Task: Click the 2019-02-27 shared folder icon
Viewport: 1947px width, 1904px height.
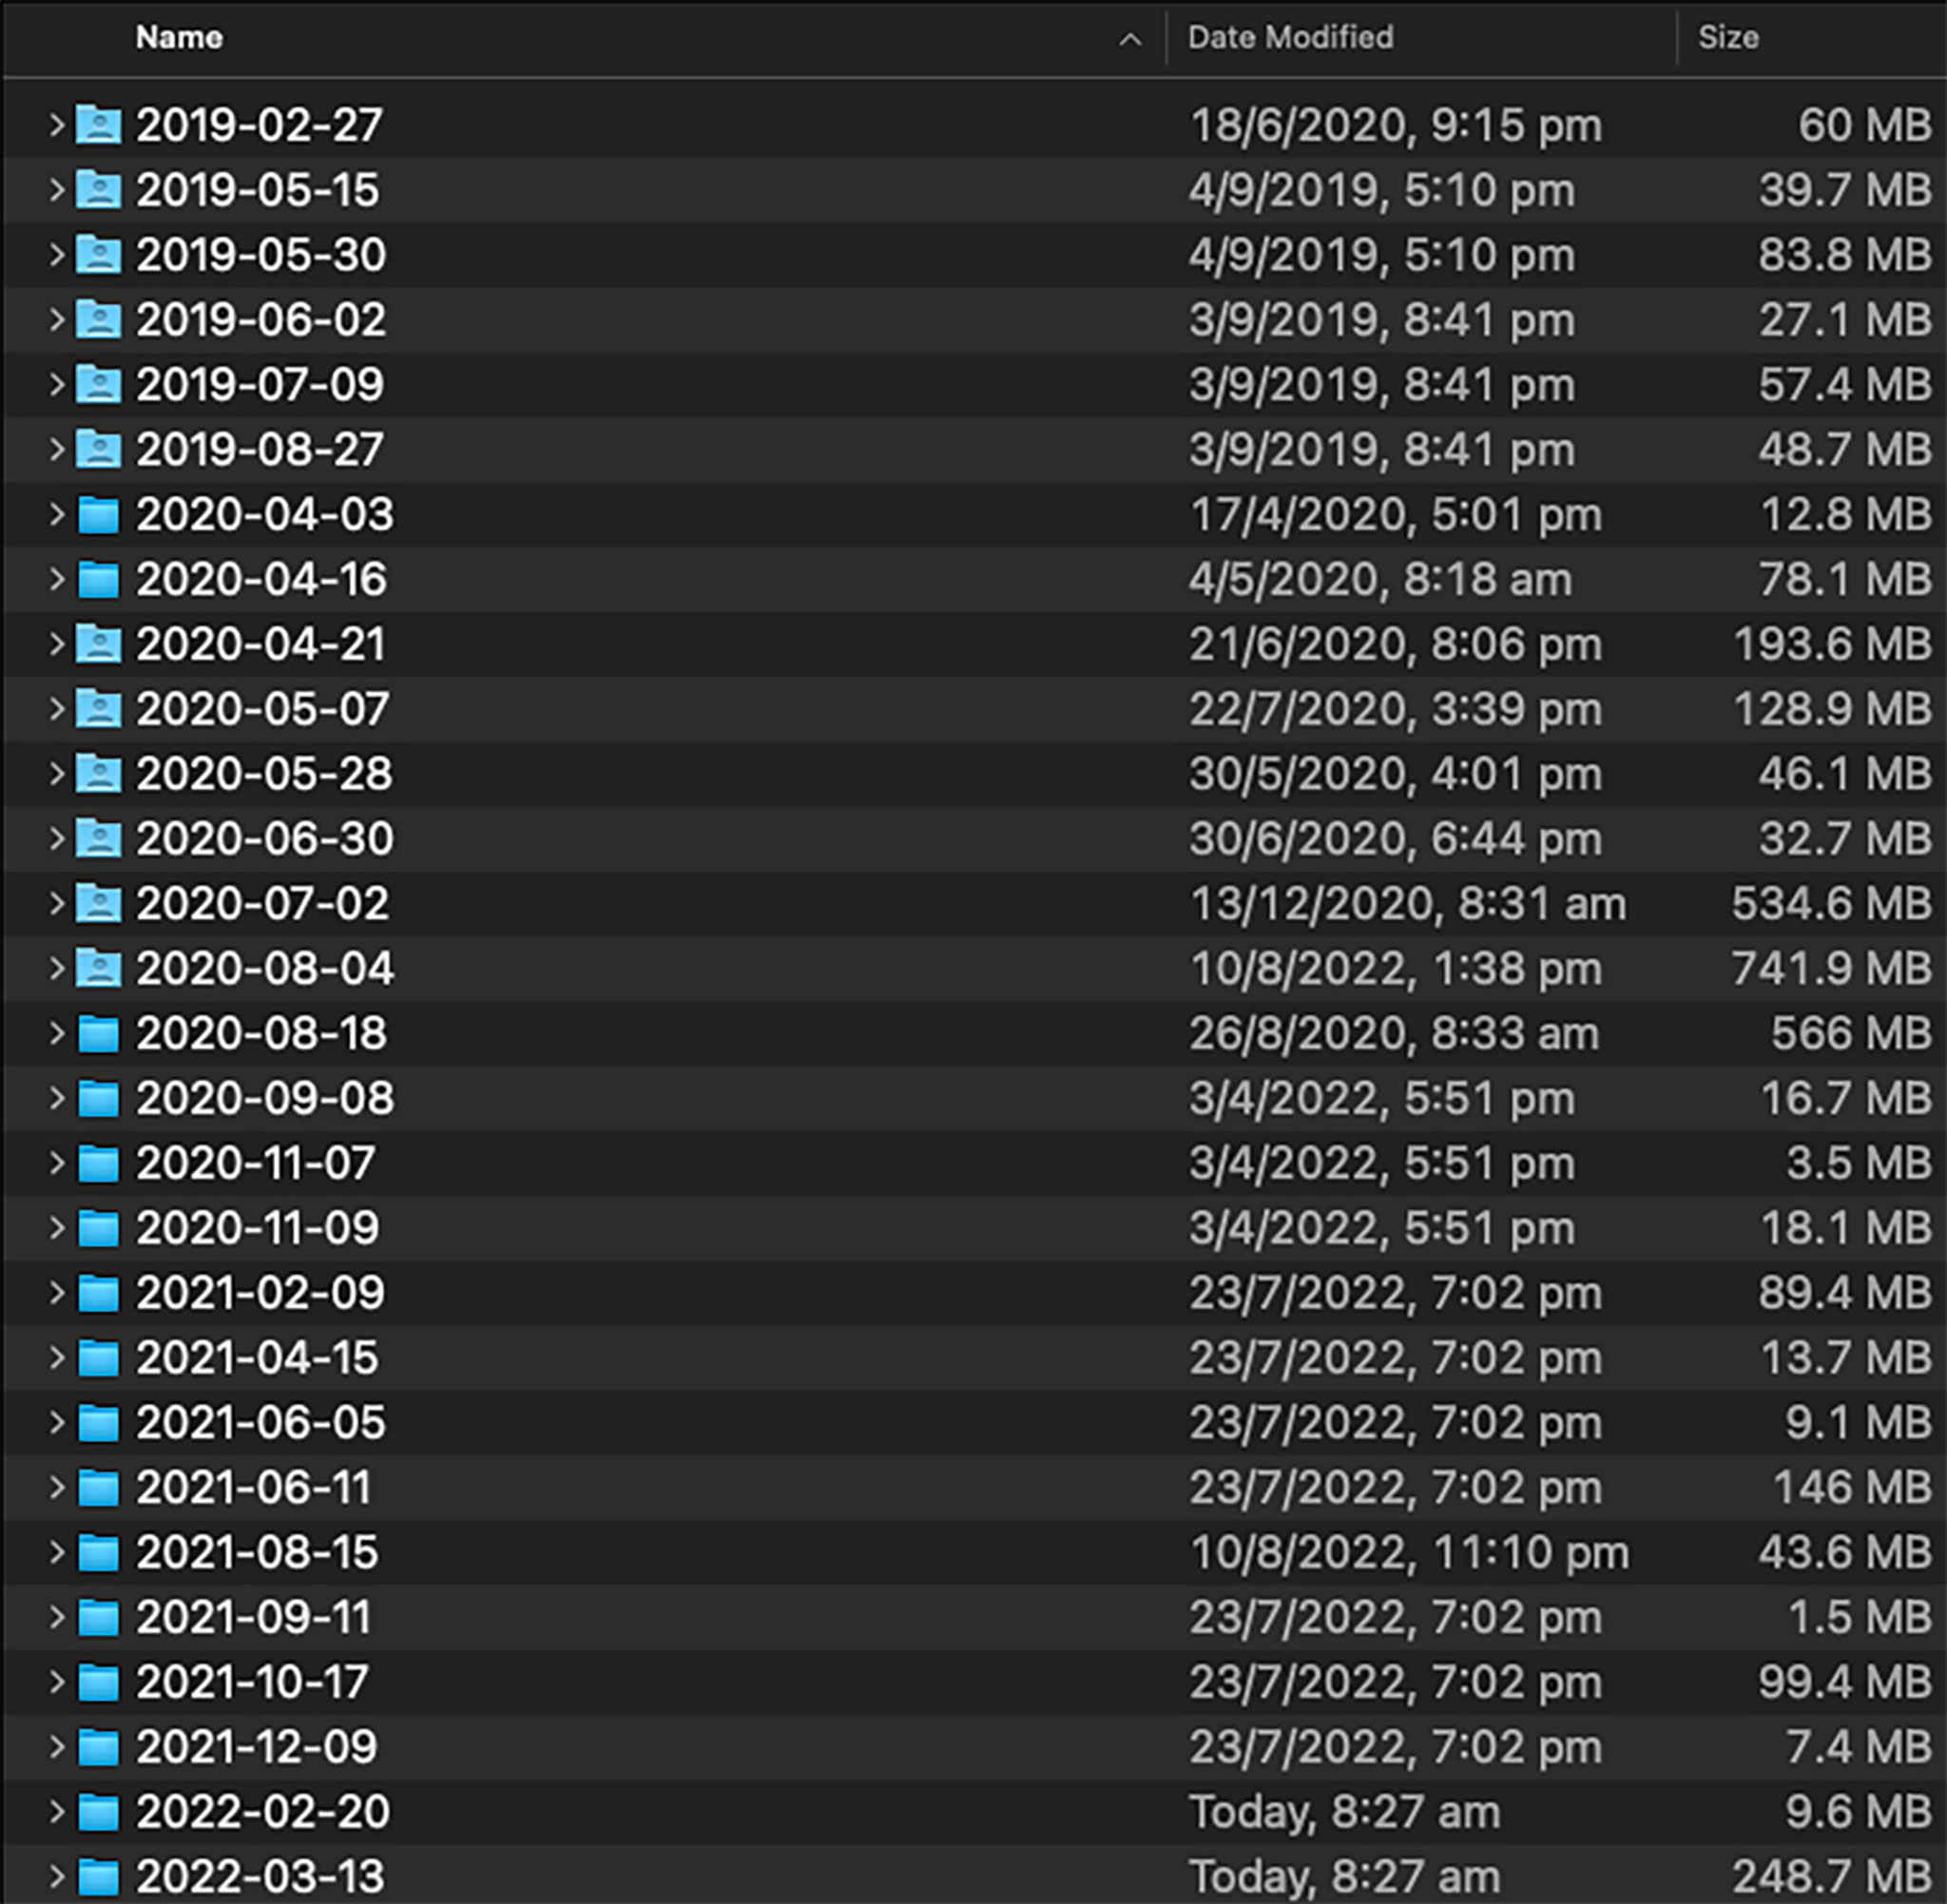Action: pyautogui.click(x=99, y=125)
